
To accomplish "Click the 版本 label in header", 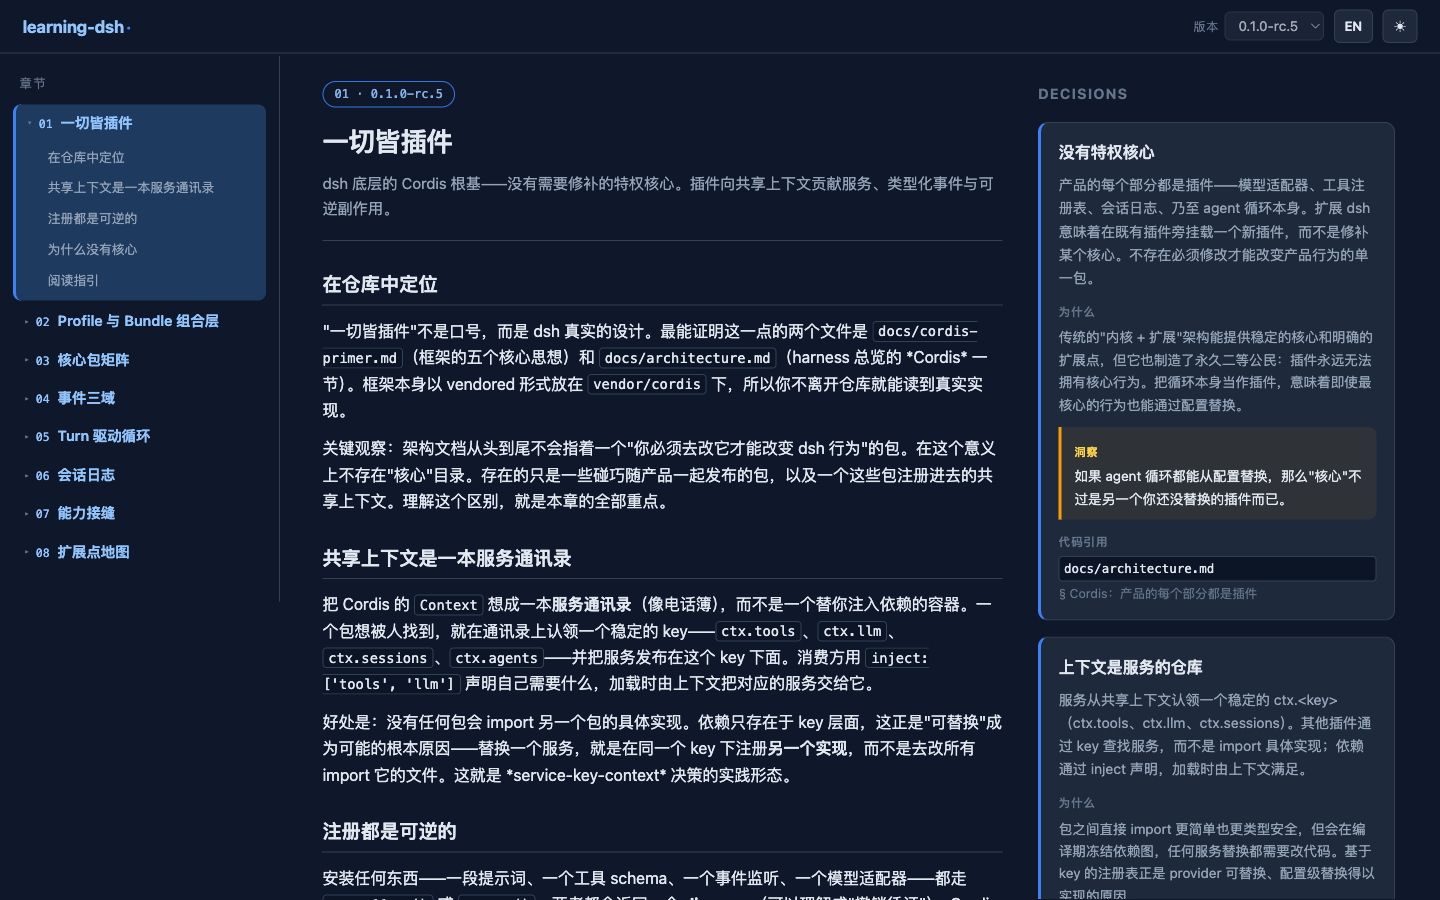I will (1205, 27).
